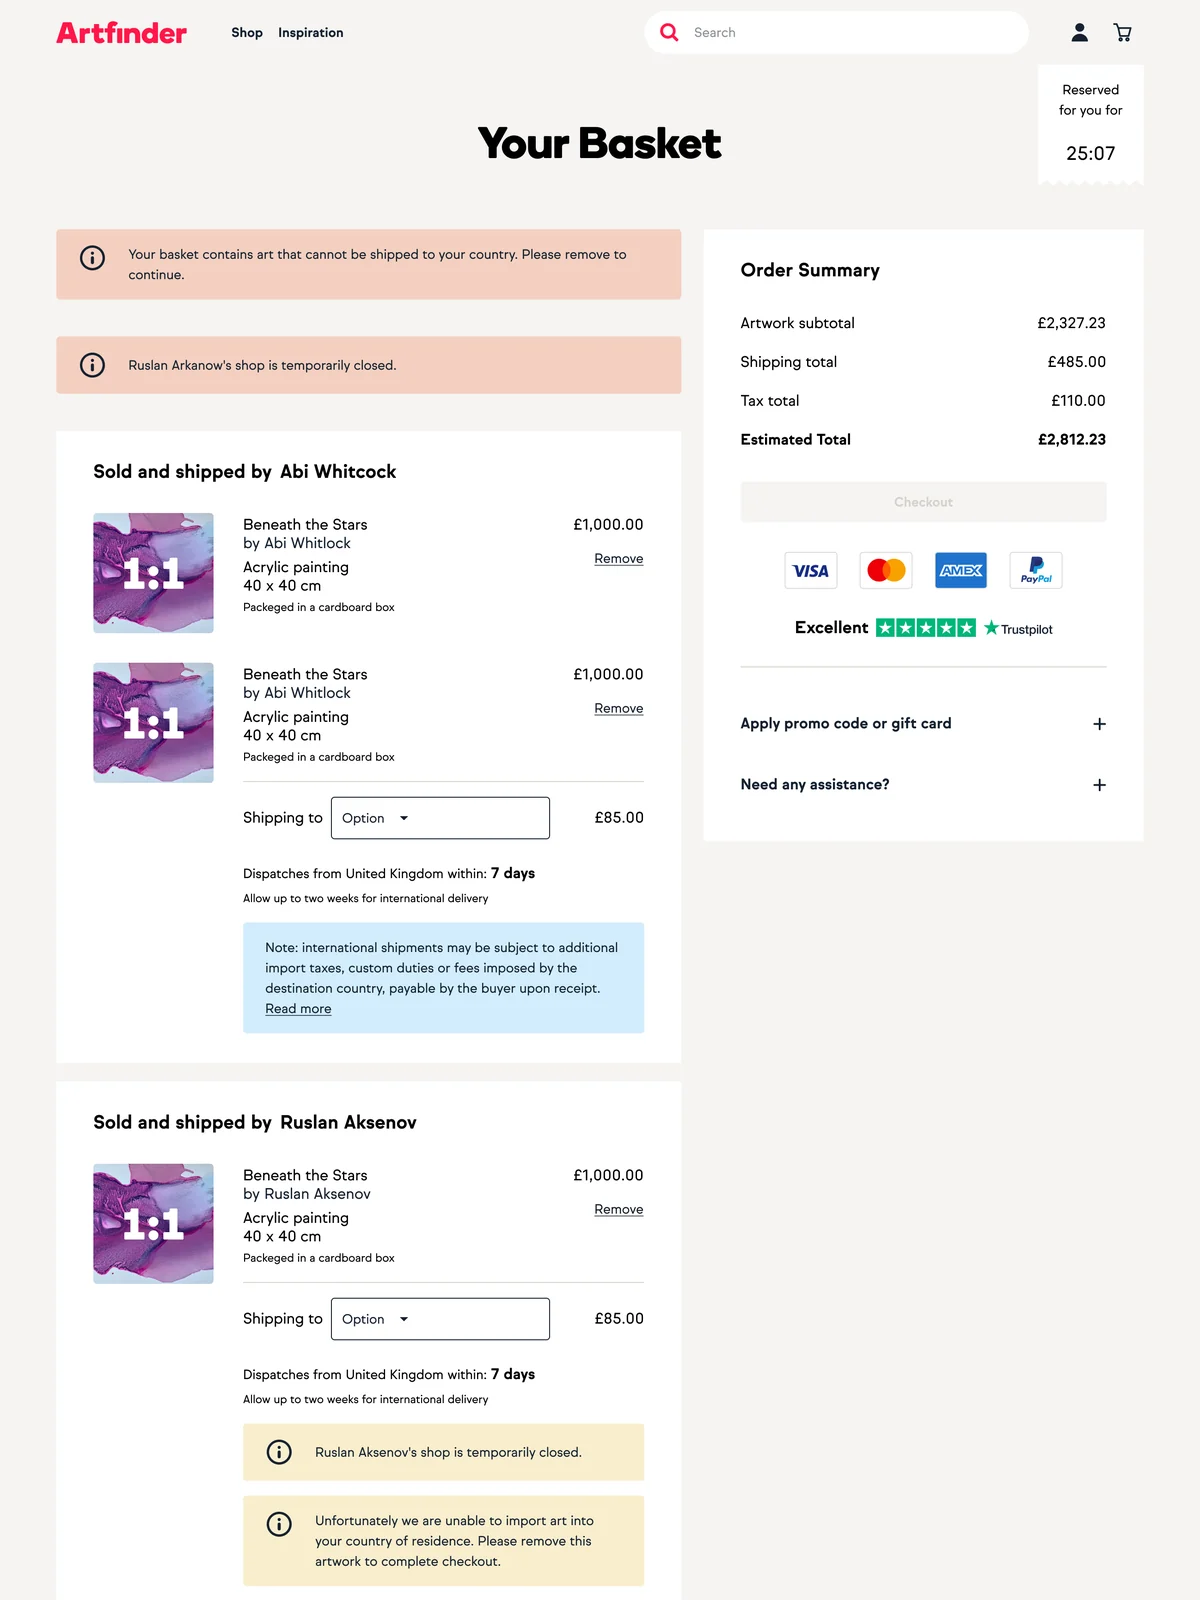The height and width of the screenshot is (1600, 1200).
Task: Open Ruslan Aksenov Shipping to dropdown
Action: [x=440, y=1319]
